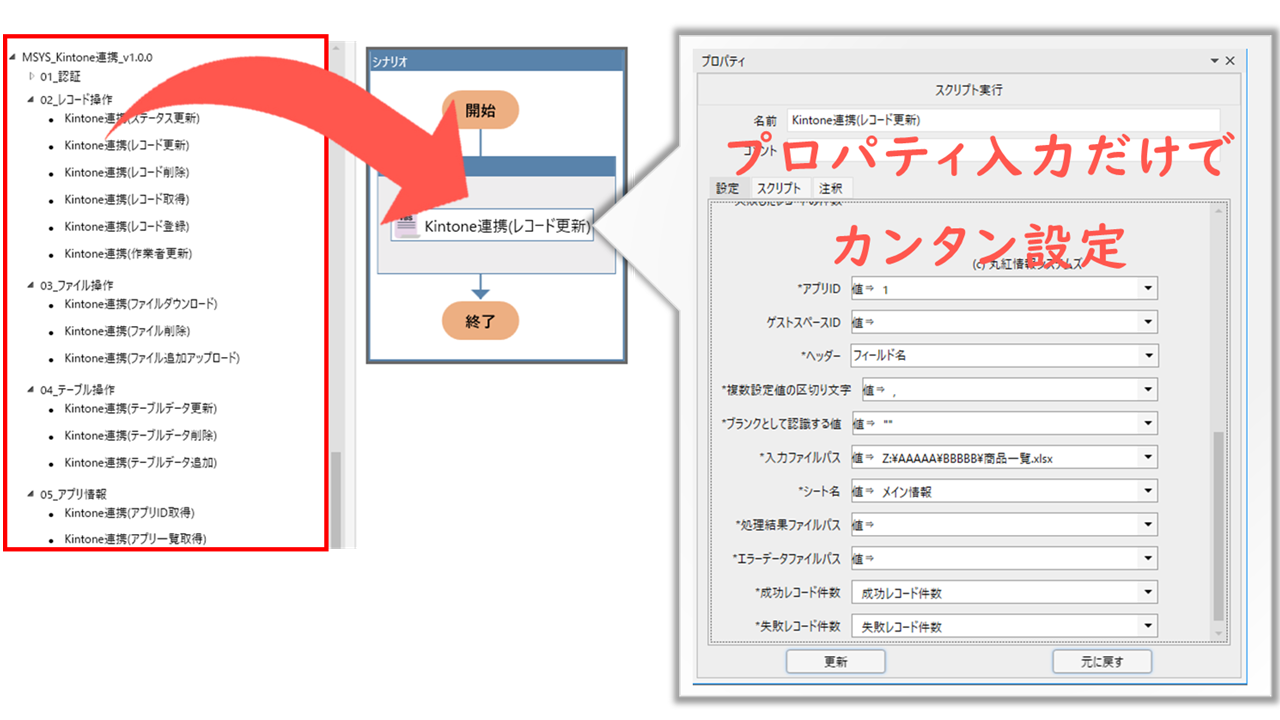This screenshot has width=1280, height=720.
Task: Collapse the 03_ファイル操作 tree node
Action: coord(31,285)
